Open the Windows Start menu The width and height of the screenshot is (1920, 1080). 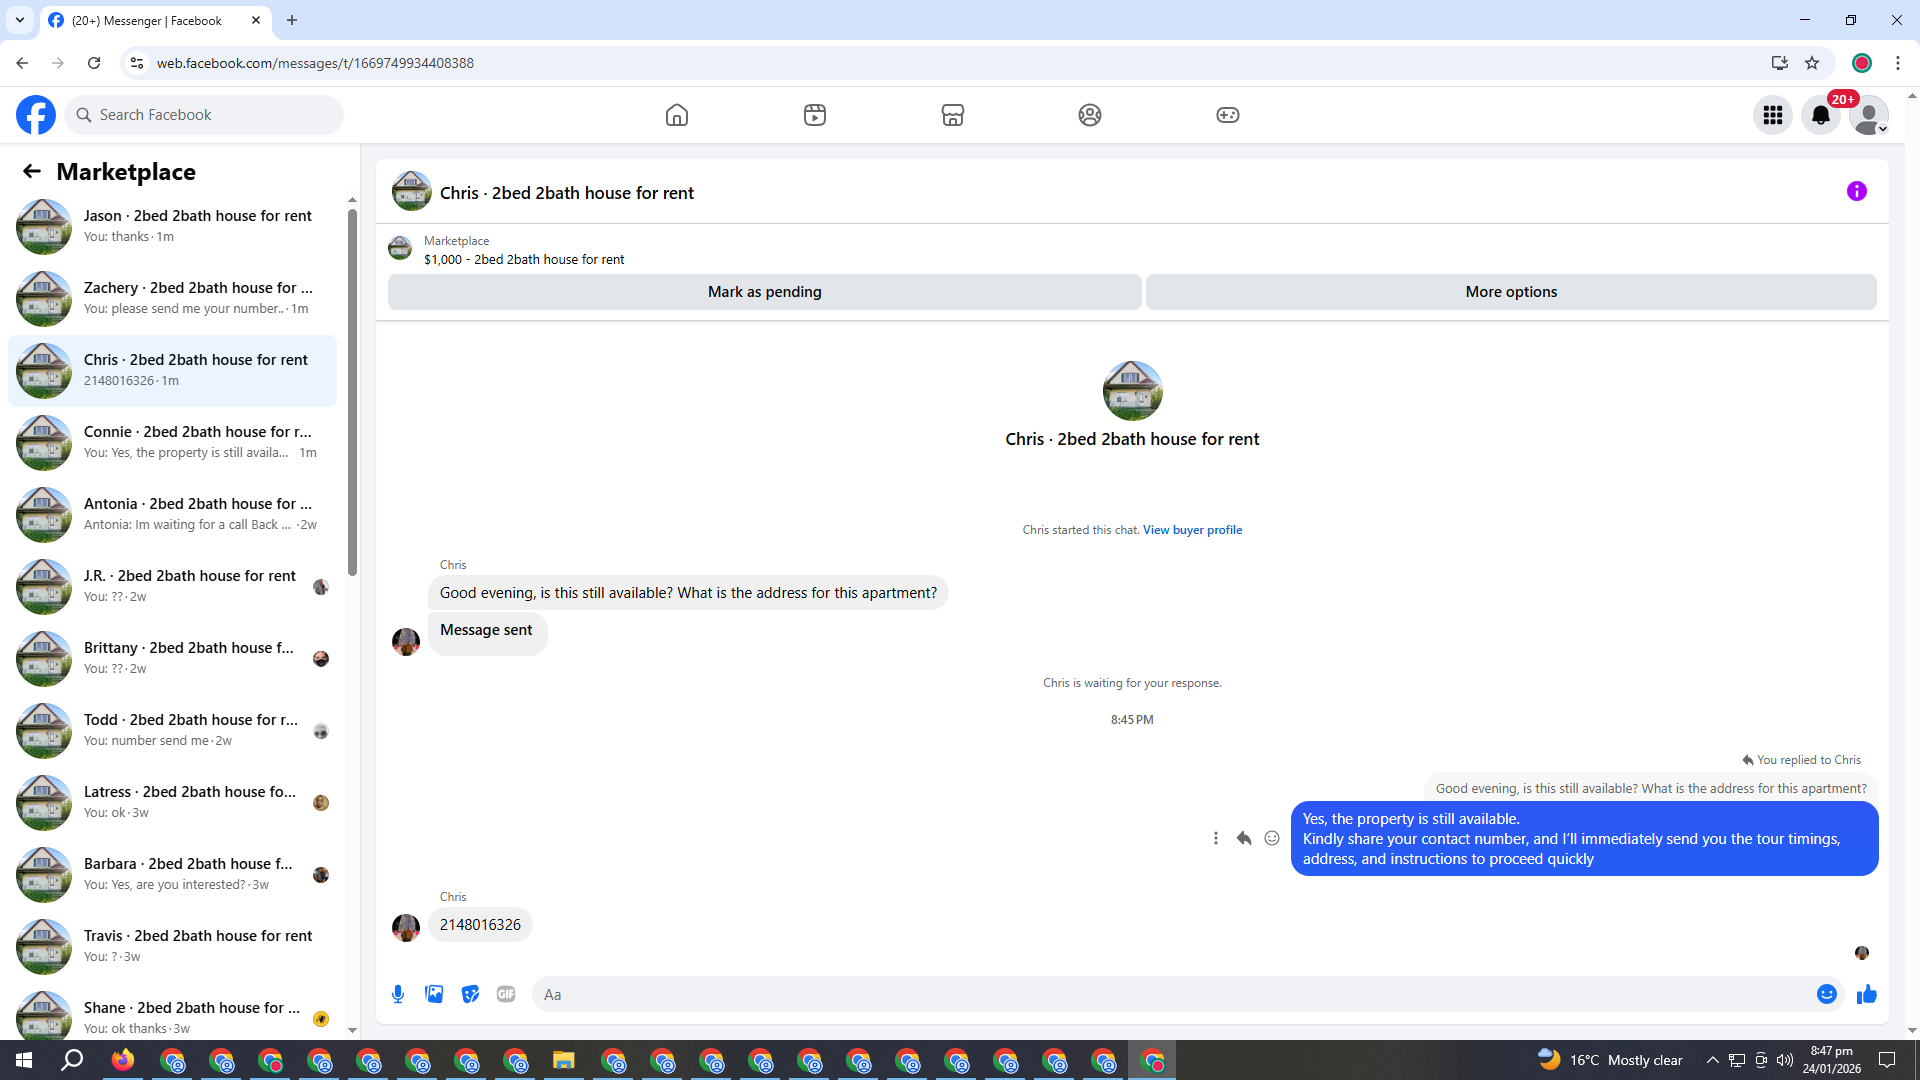tap(24, 1060)
